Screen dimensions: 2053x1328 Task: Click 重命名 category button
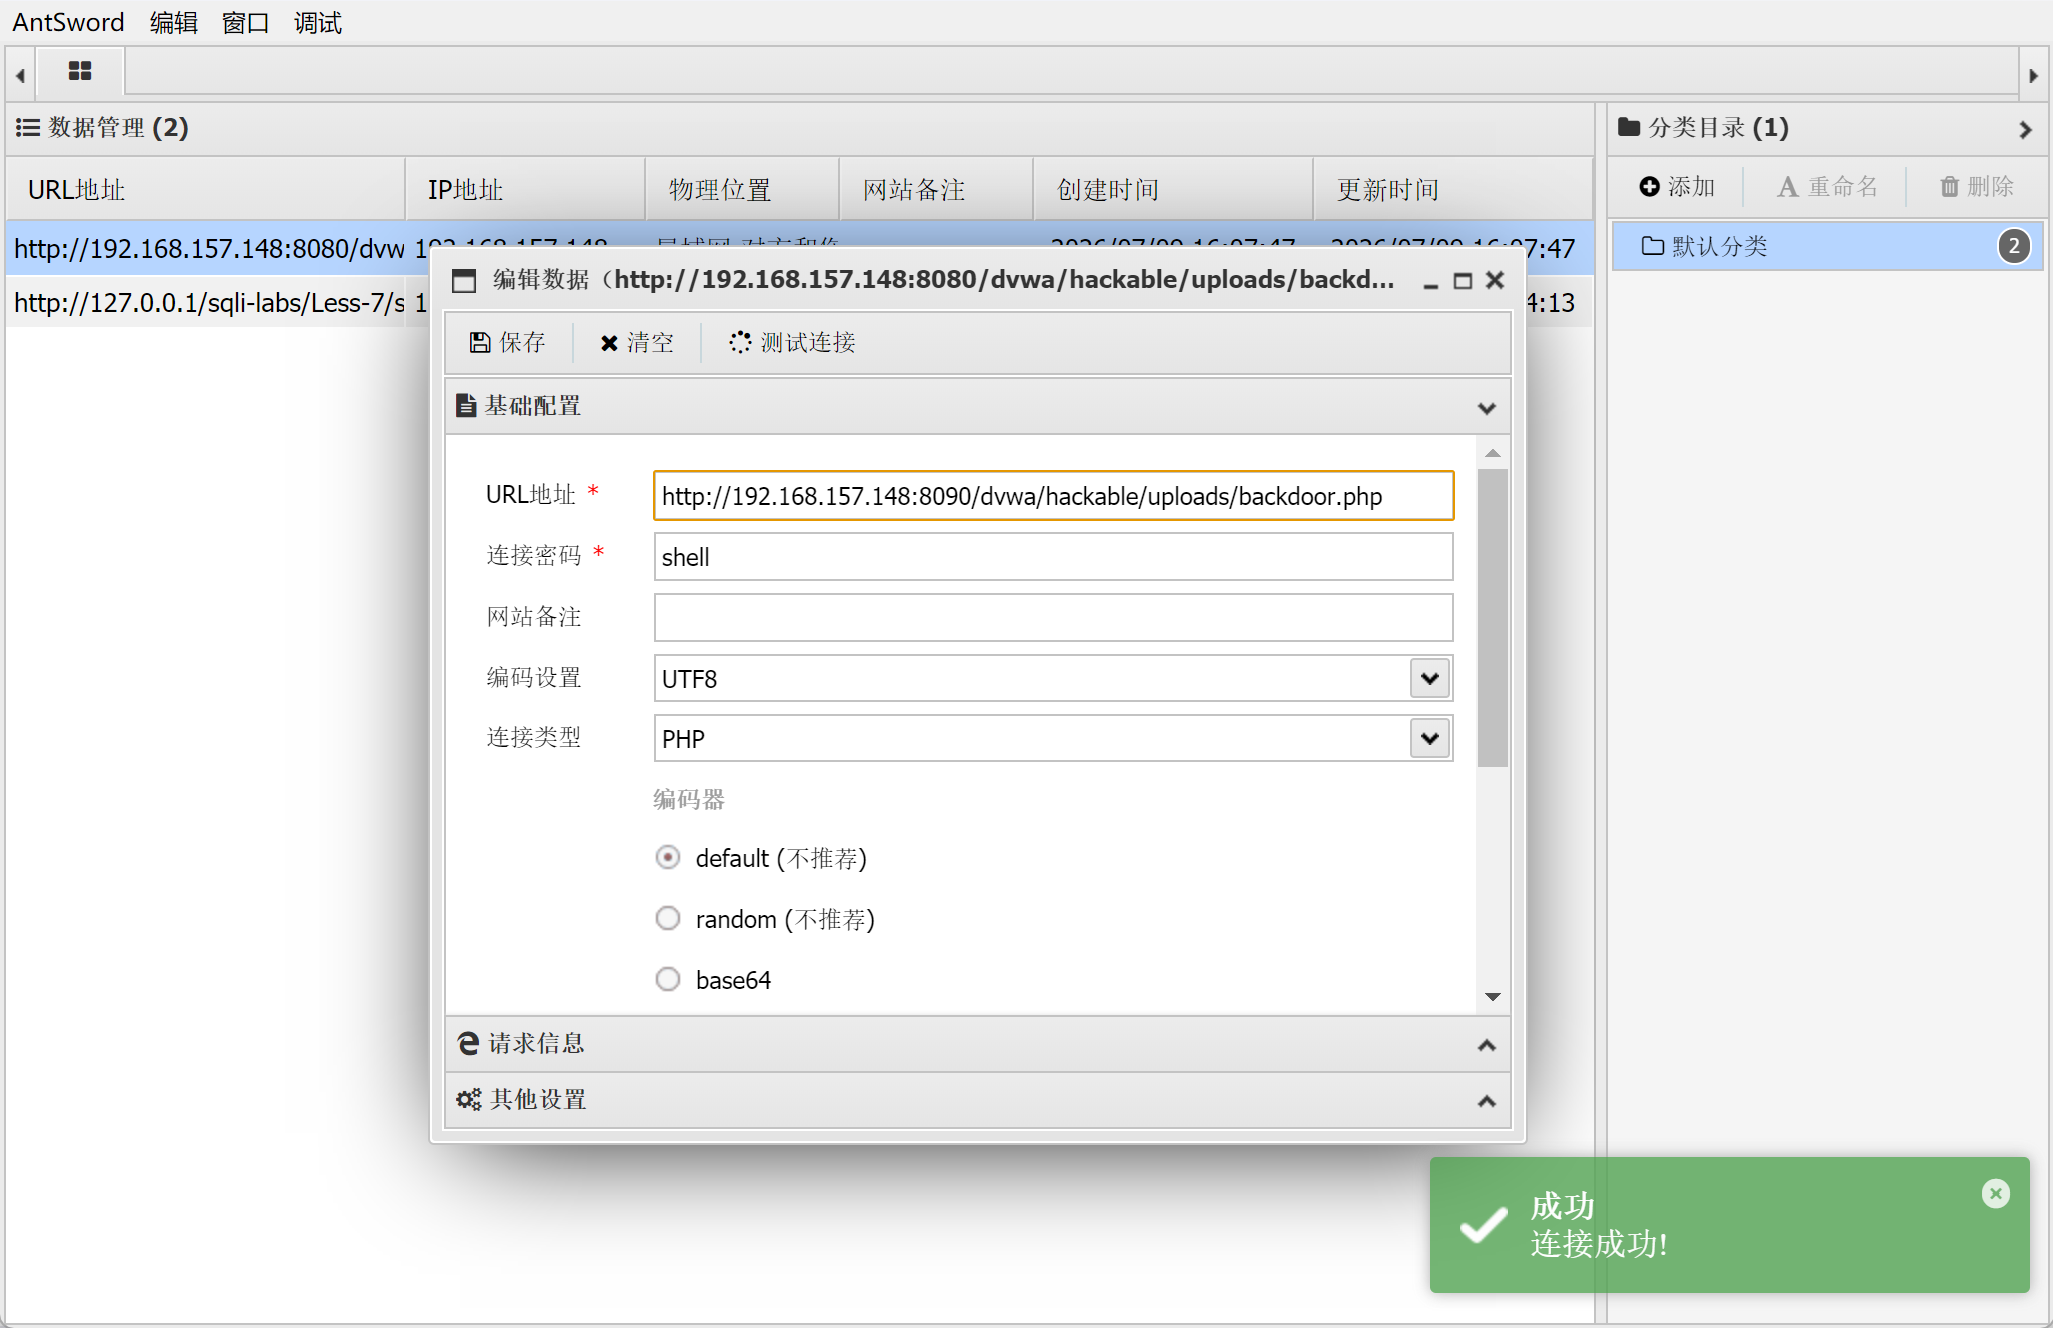pos(1827,187)
